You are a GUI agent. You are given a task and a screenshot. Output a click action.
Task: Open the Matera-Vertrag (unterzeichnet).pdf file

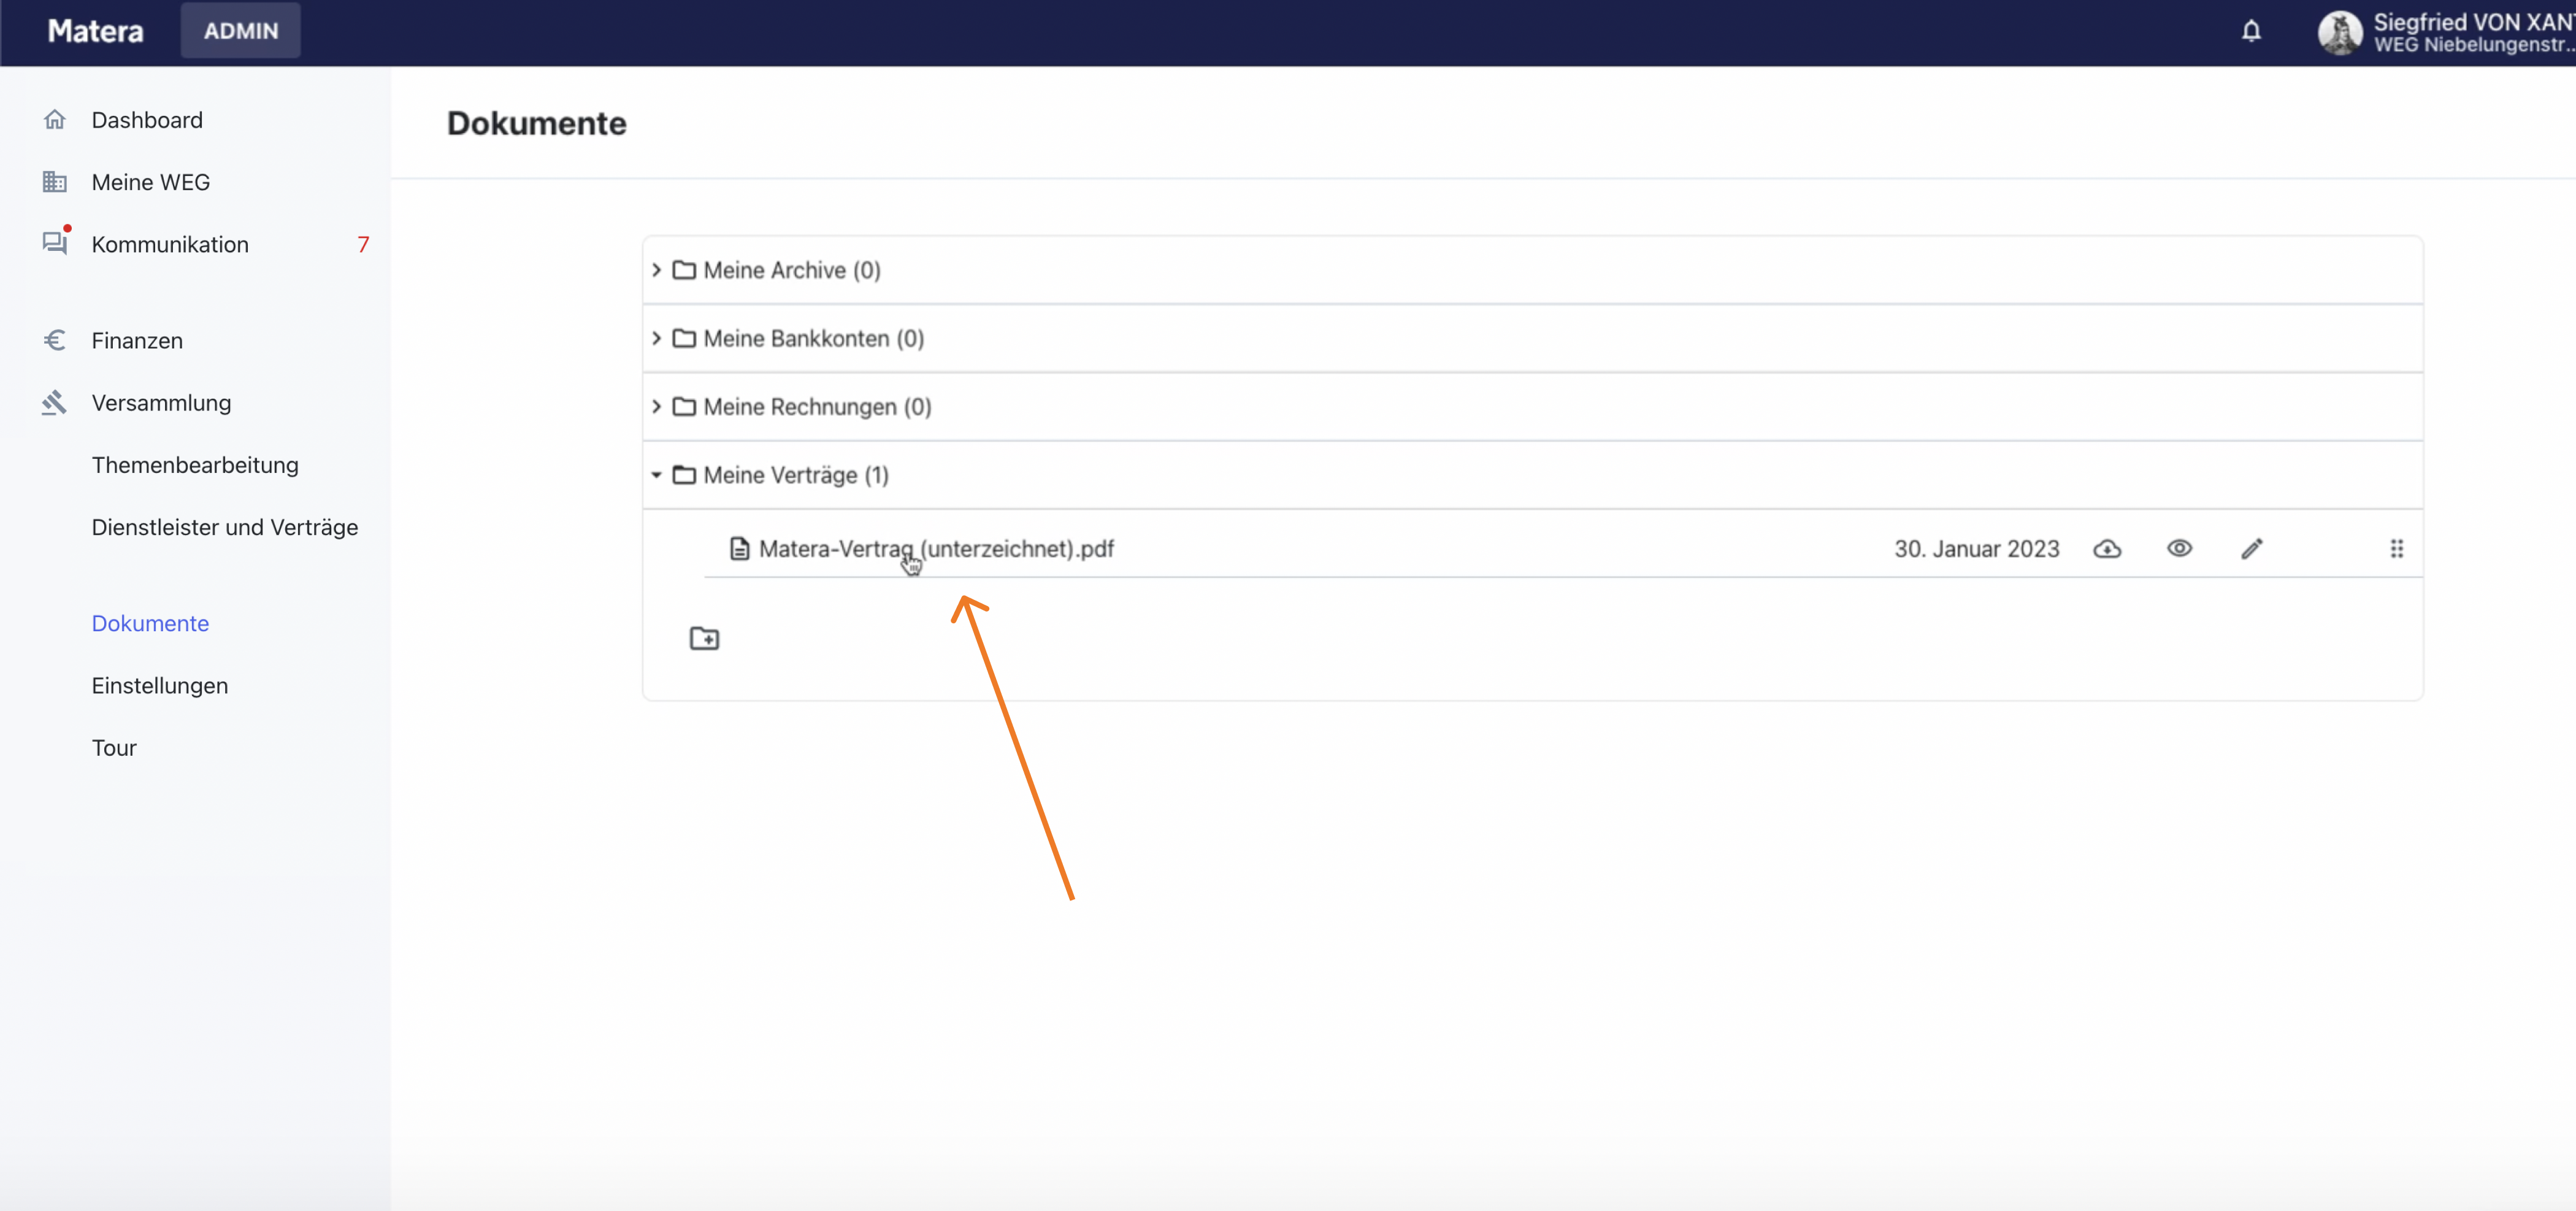pyautogui.click(x=935, y=549)
